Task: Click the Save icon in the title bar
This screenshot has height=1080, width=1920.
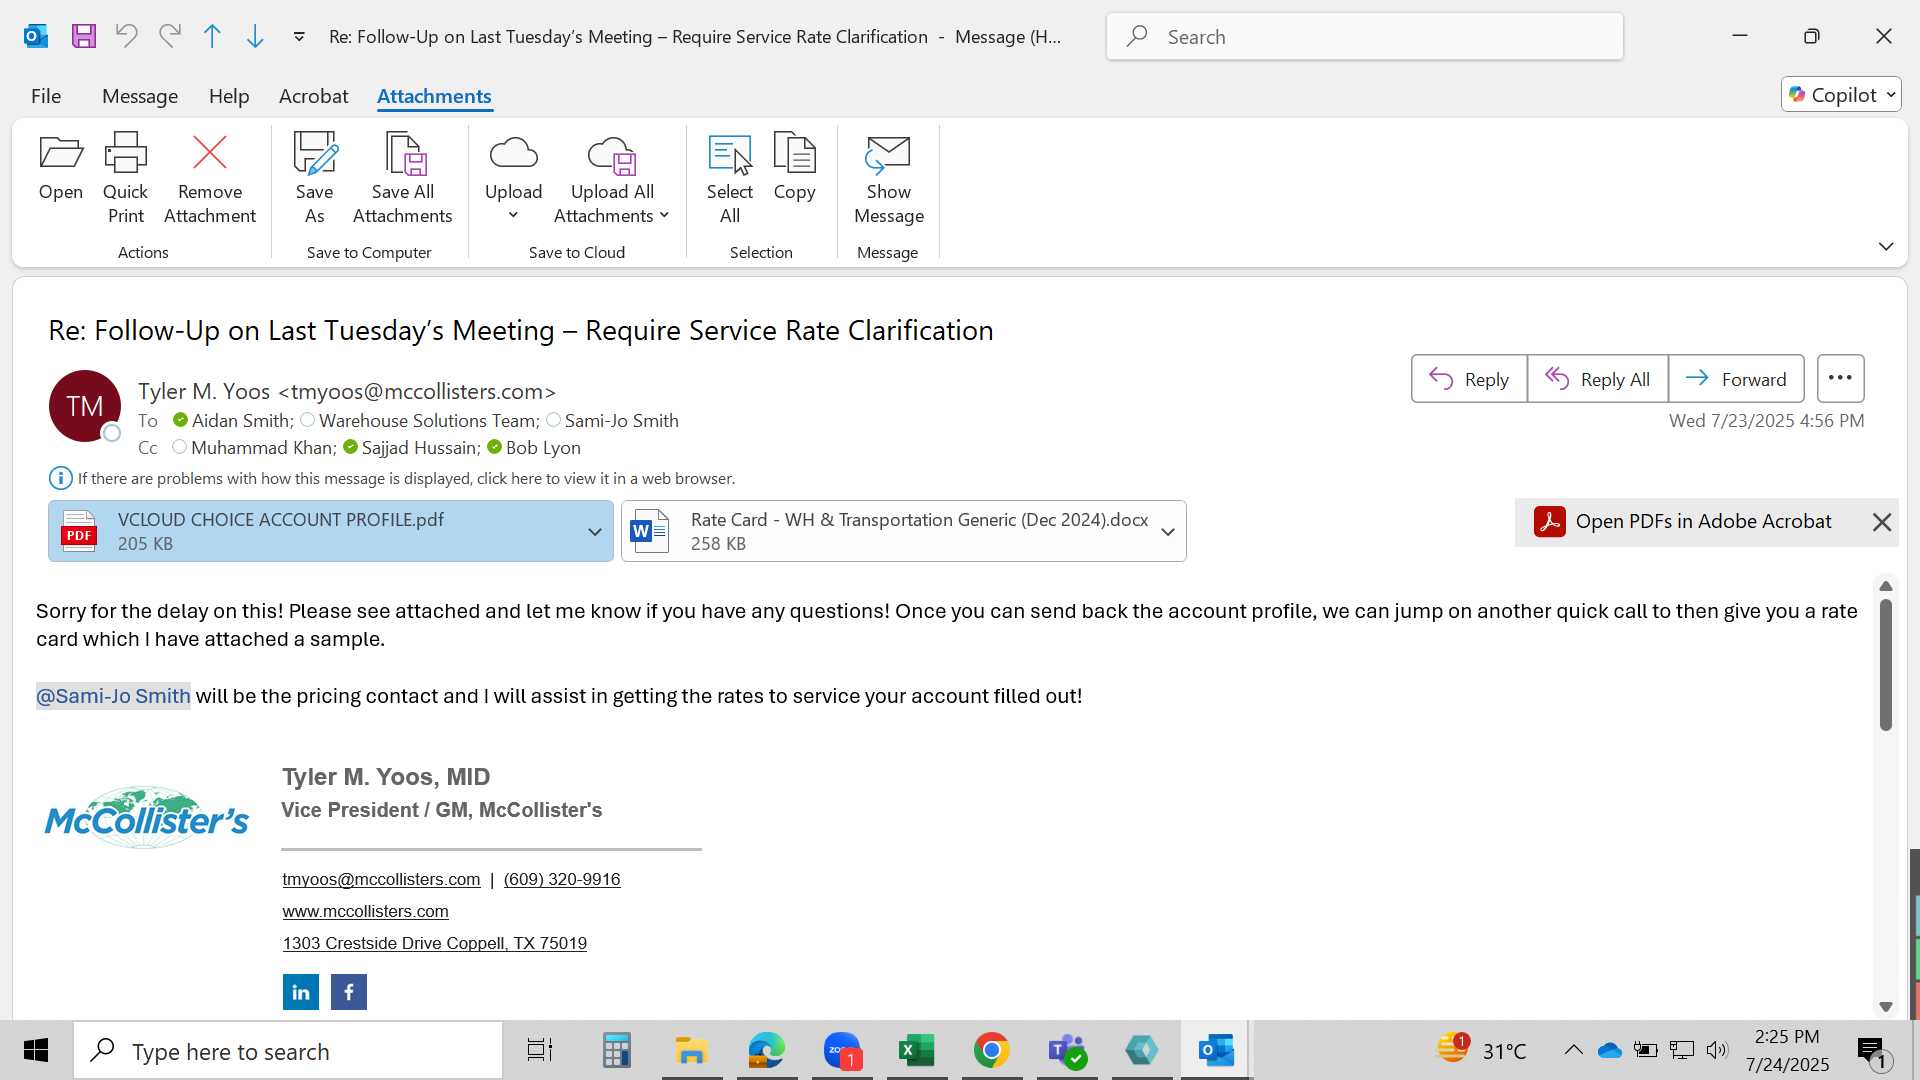Action: click(84, 37)
